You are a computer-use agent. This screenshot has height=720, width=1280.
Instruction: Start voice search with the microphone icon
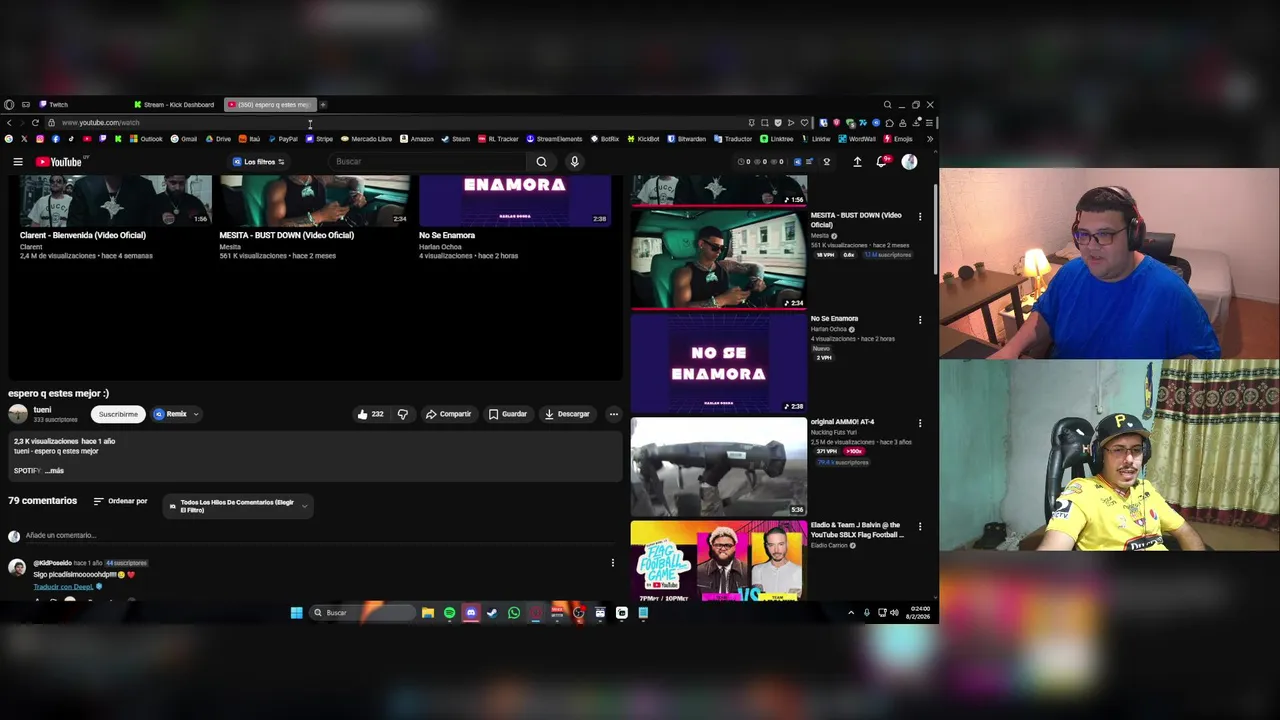(x=574, y=162)
